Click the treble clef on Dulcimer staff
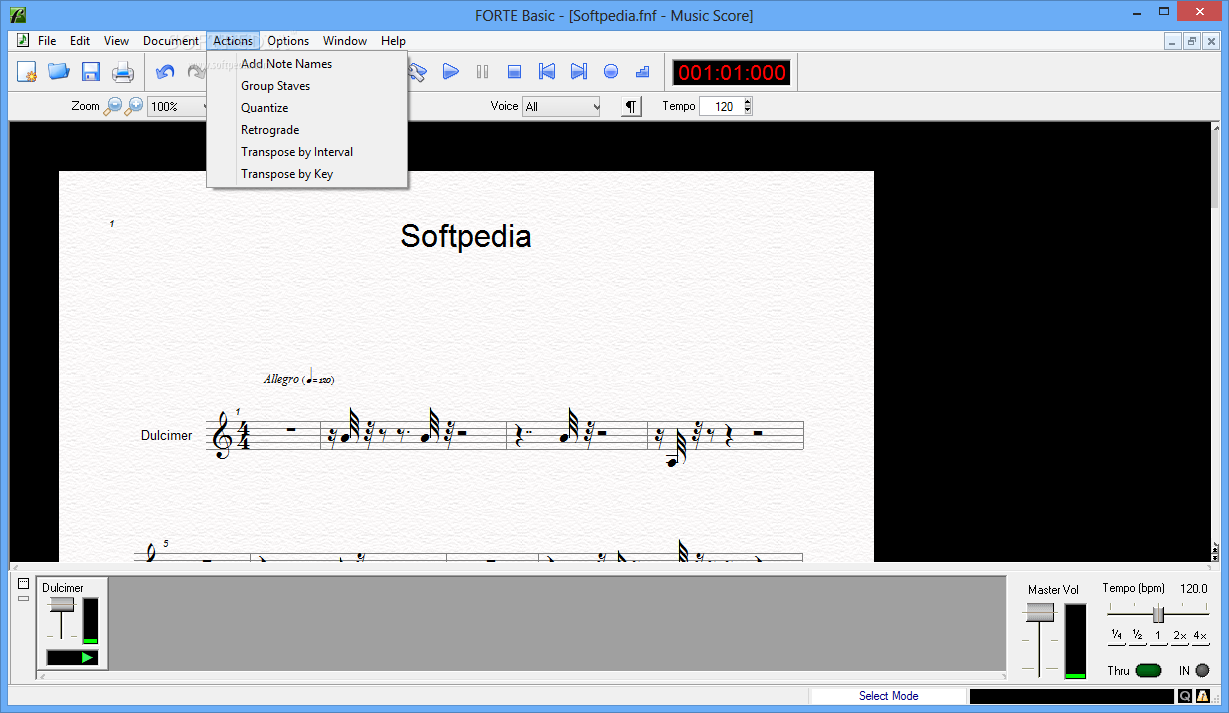The image size is (1229, 713). pyautogui.click(x=221, y=435)
